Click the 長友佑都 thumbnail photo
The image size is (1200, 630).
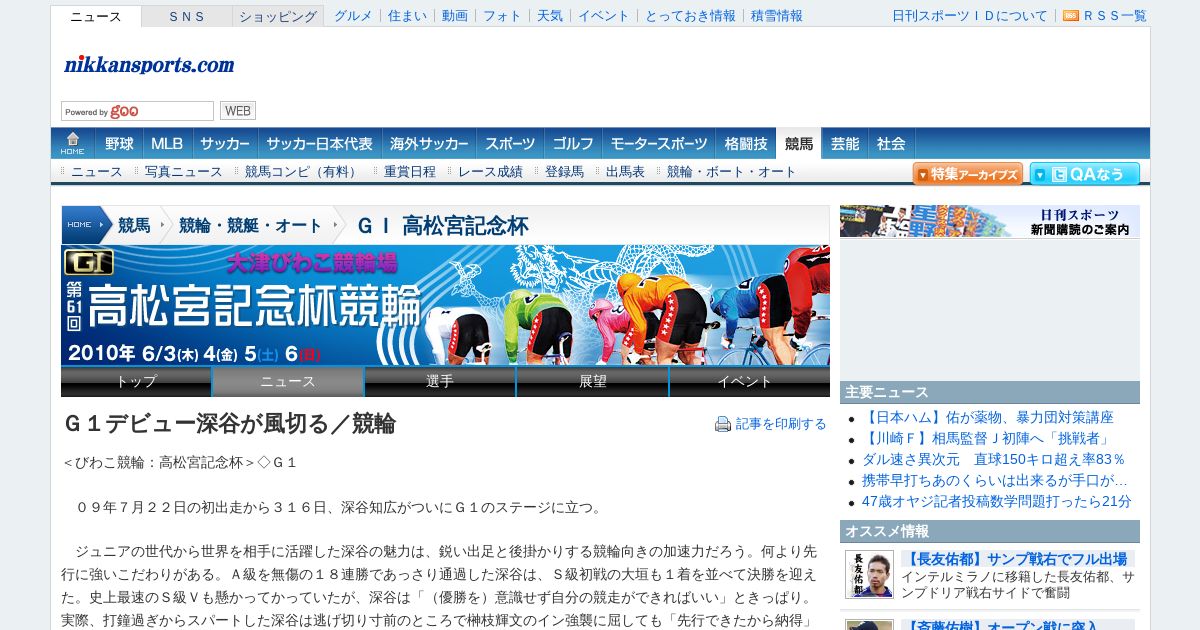coord(869,574)
